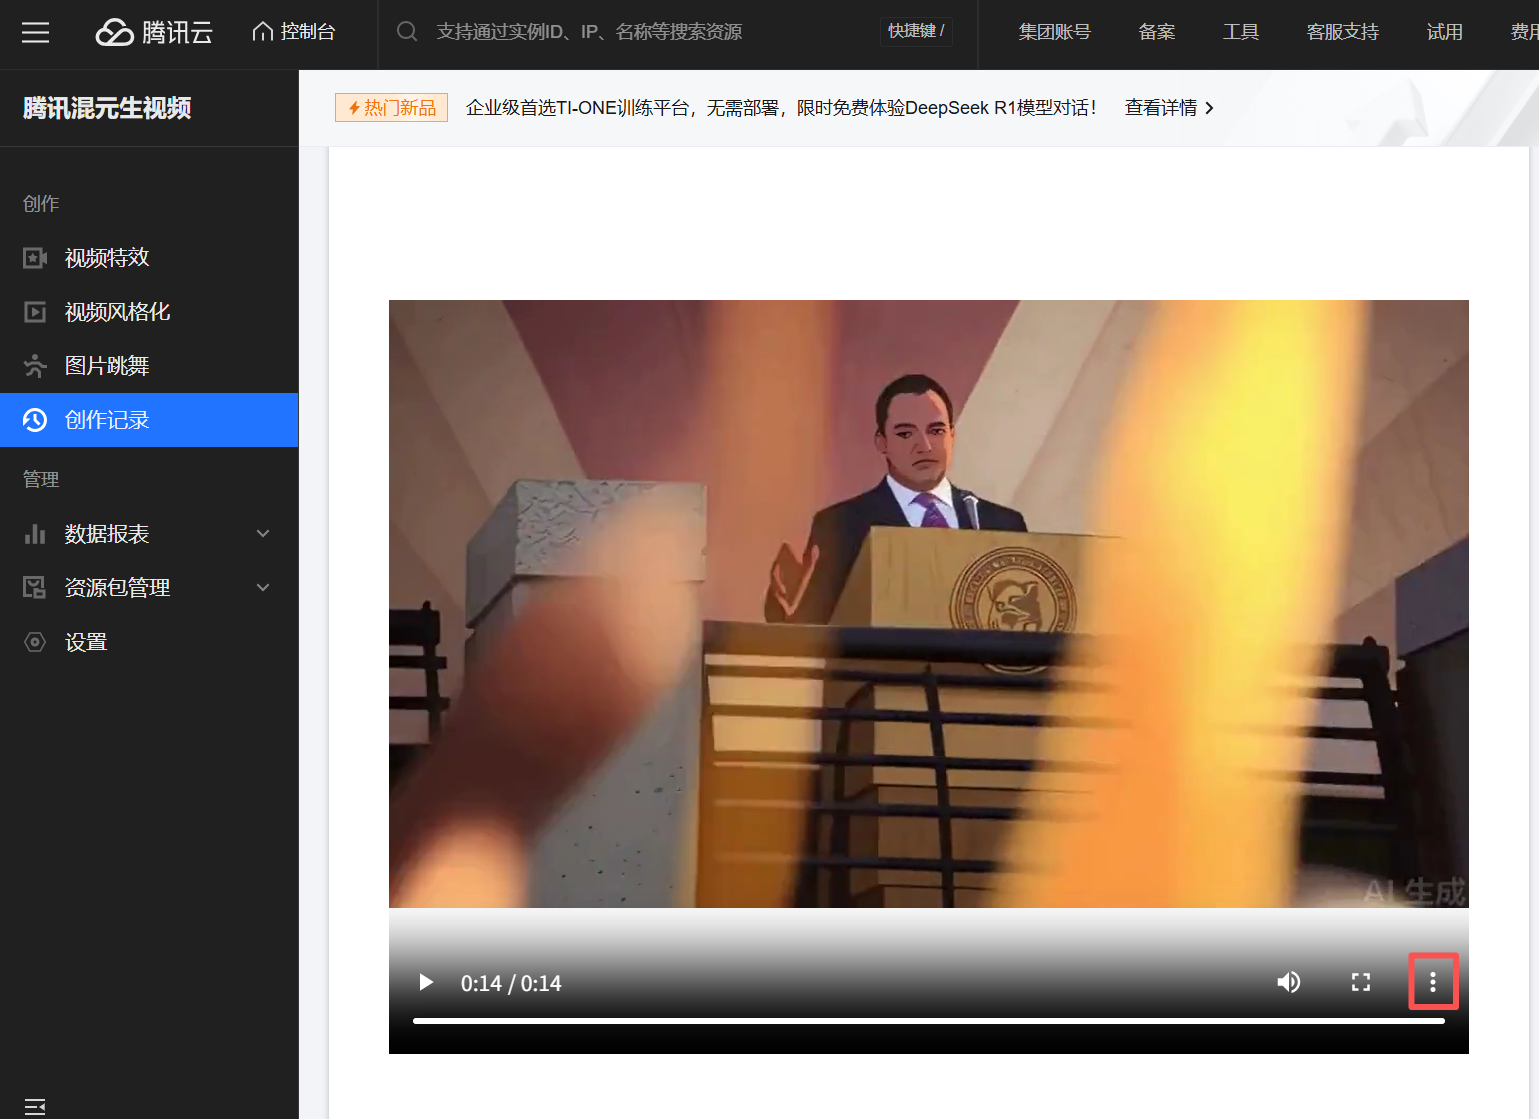Click the 腾讯混元生视频 product title

coord(107,108)
